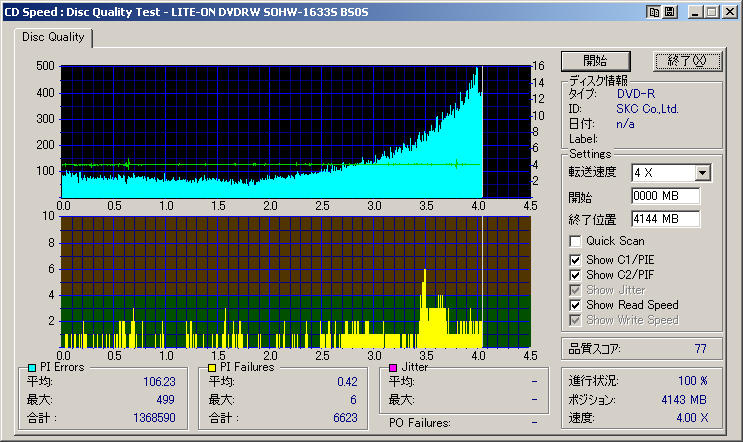Toggle Show Read Speed checkbox
The width and height of the screenshot is (743, 442).
click(575, 305)
